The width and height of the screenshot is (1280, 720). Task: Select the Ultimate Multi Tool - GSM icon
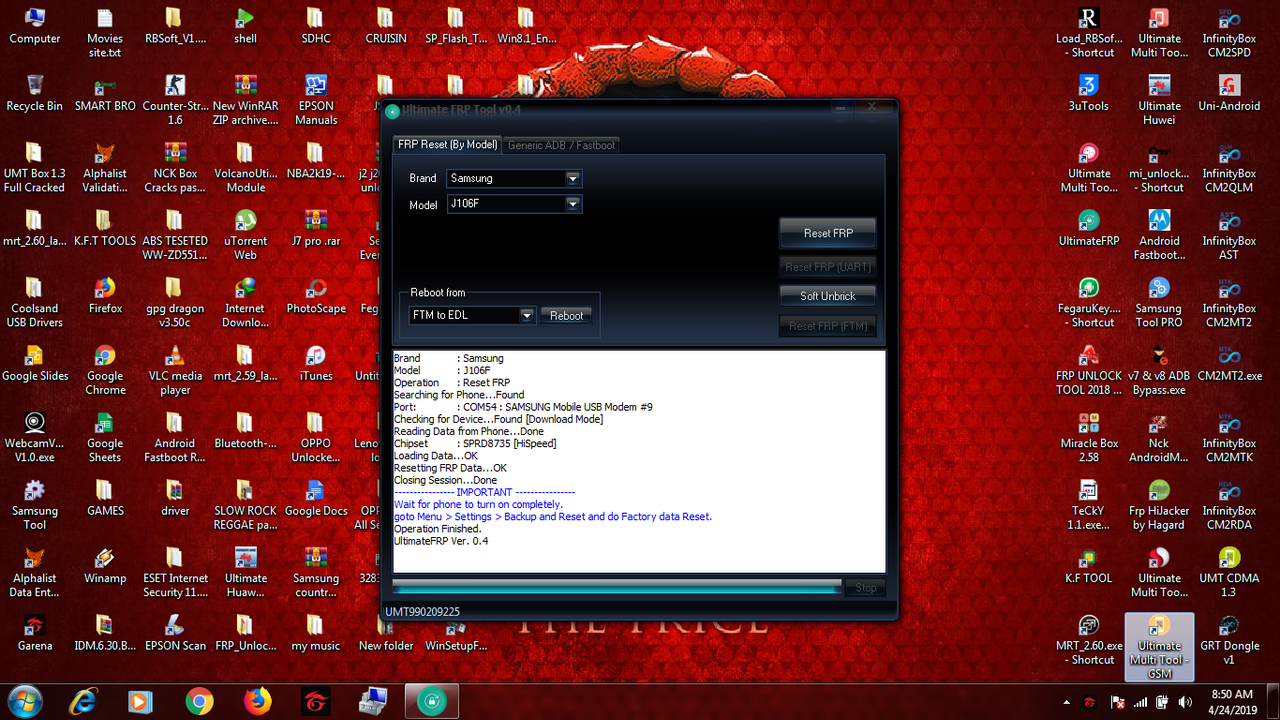pos(1159,646)
